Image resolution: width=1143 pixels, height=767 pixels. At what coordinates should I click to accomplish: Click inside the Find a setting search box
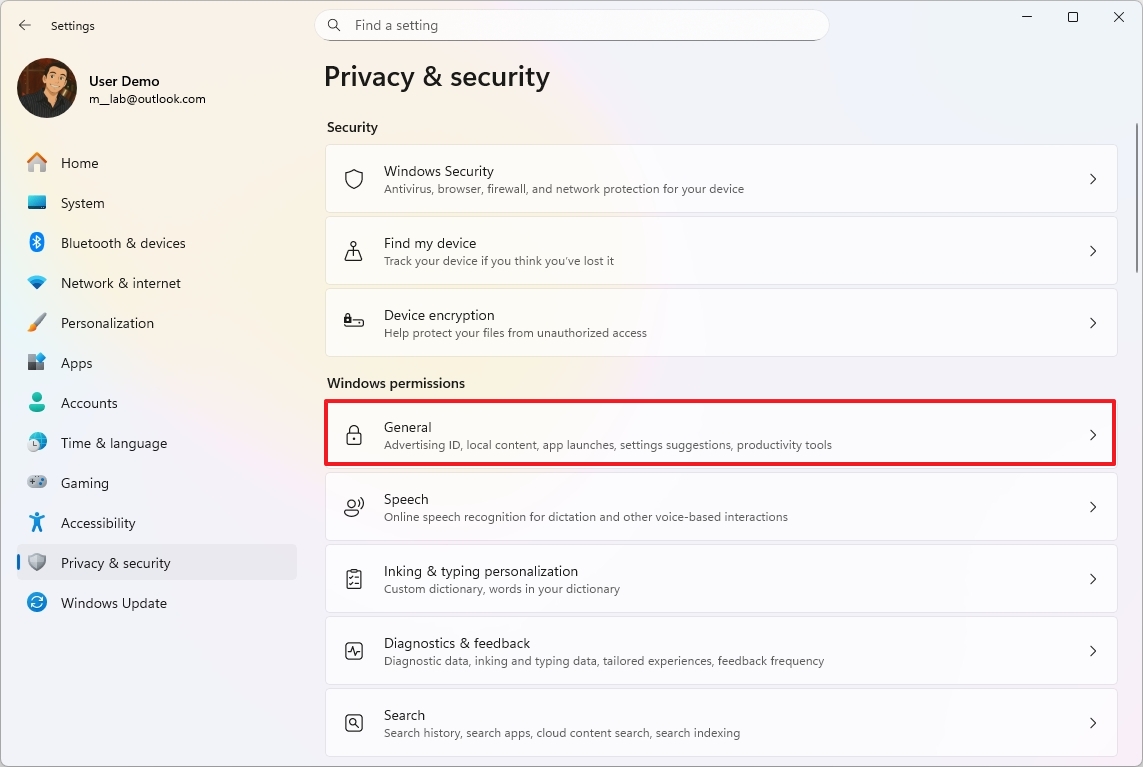571,25
